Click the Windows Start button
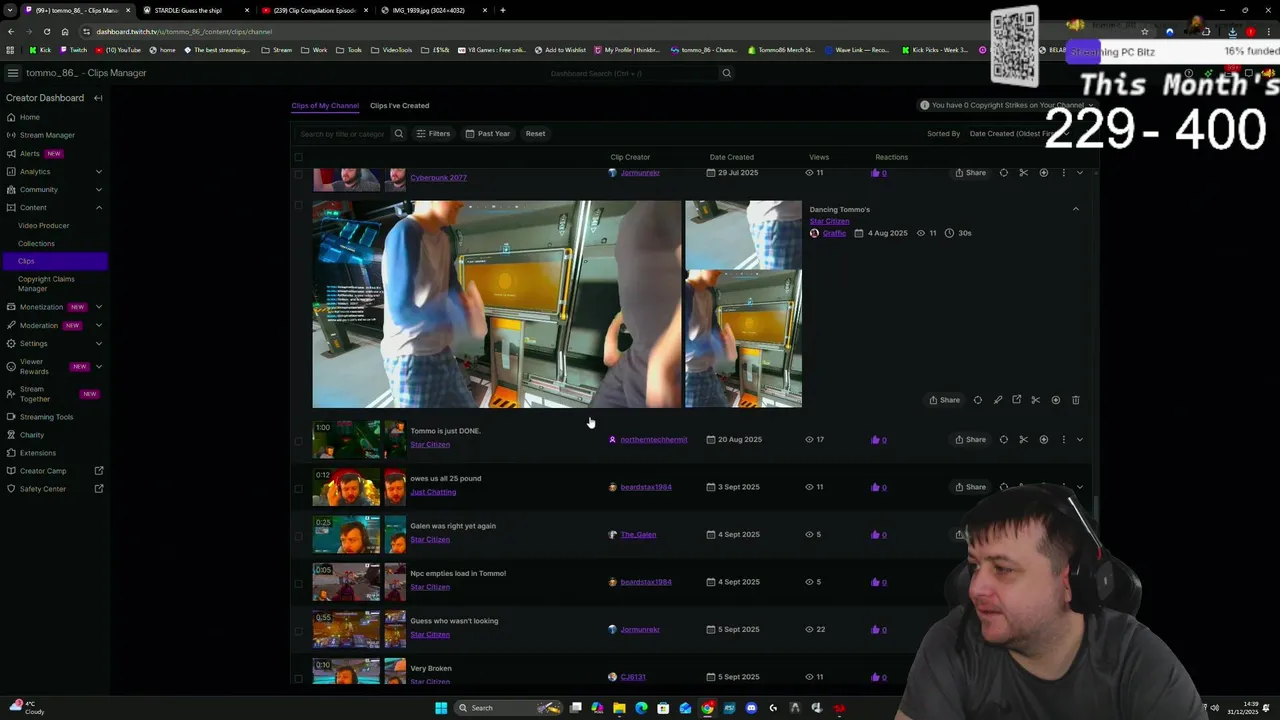 pos(441,708)
